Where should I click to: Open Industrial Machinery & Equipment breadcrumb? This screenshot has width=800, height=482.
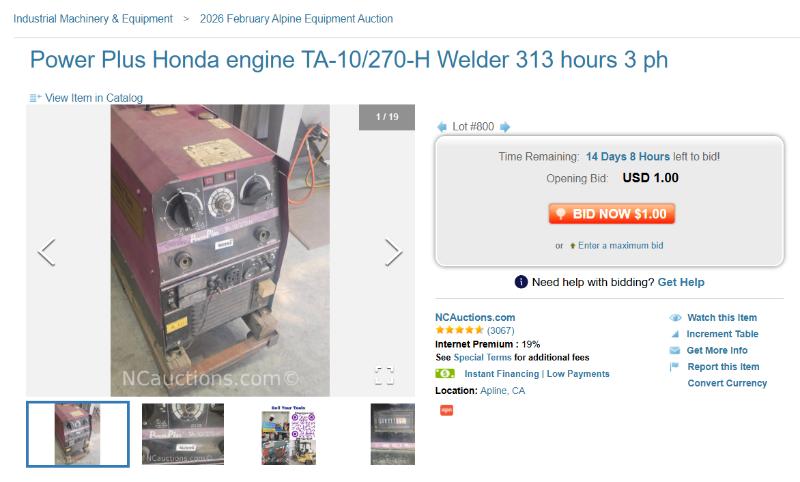click(x=93, y=19)
